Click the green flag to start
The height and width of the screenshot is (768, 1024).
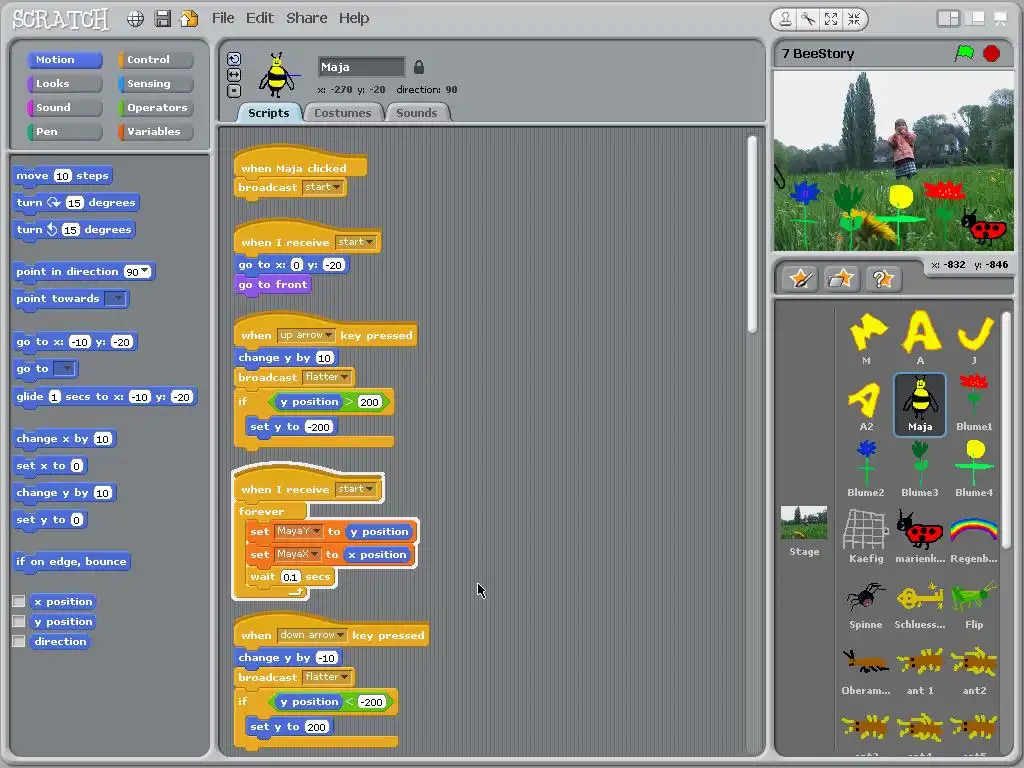click(964, 54)
